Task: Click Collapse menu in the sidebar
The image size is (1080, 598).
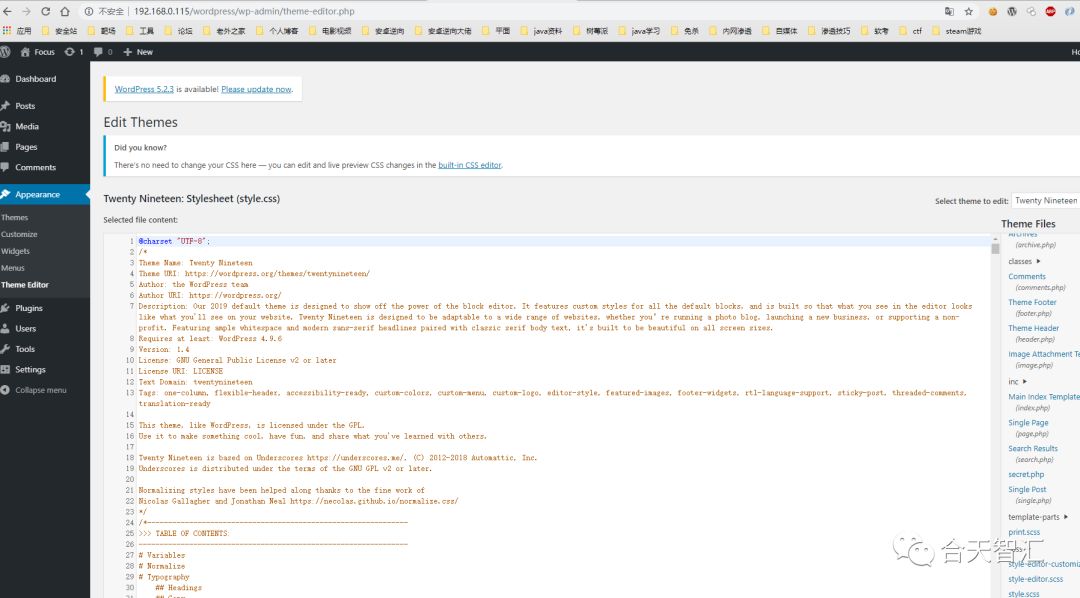Action: pos(41,390)
